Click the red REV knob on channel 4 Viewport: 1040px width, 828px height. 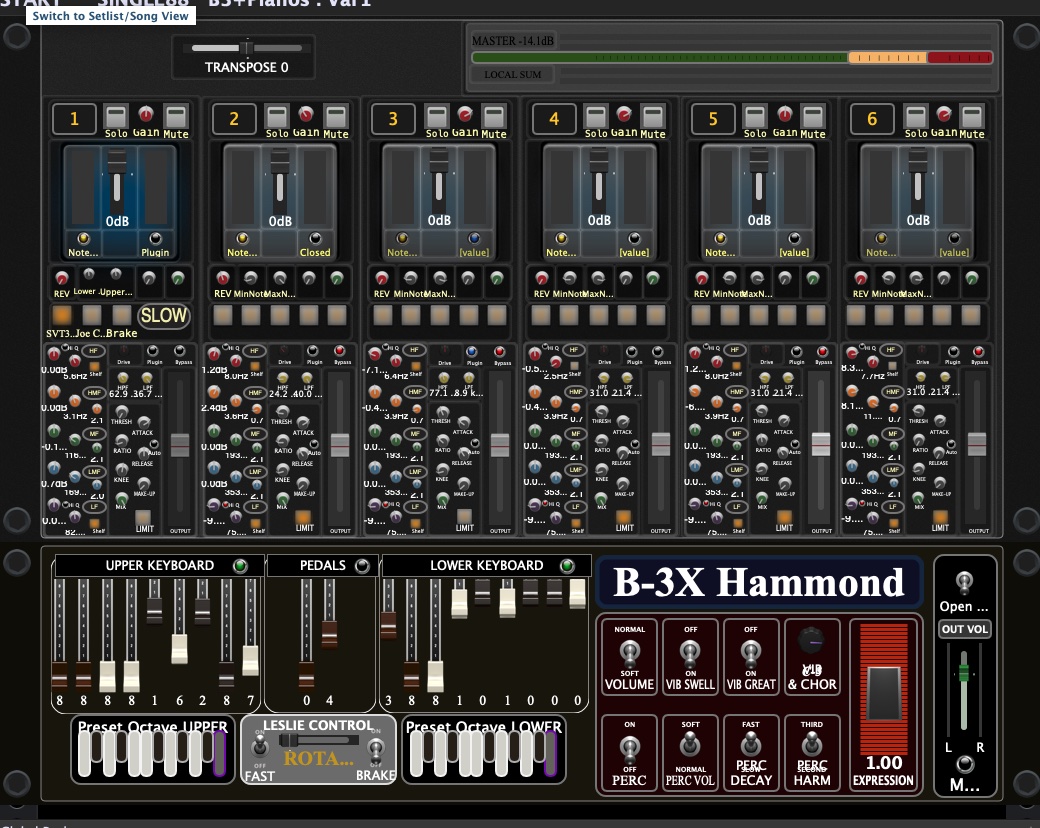(x=542, y=277)
